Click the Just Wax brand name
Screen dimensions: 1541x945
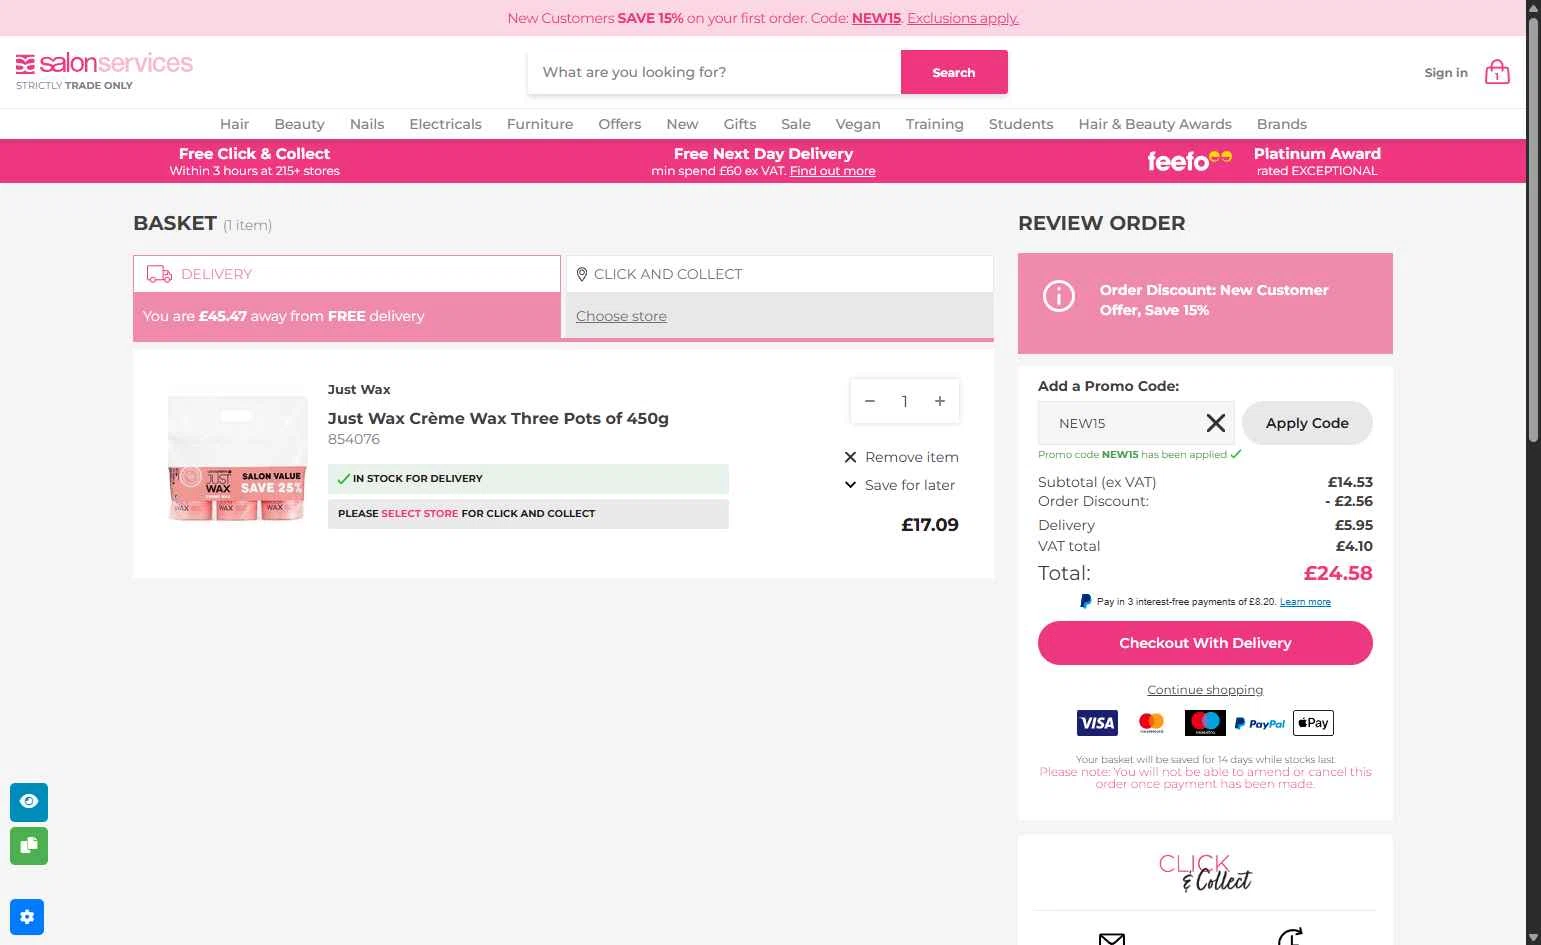(x=359, y=389)
